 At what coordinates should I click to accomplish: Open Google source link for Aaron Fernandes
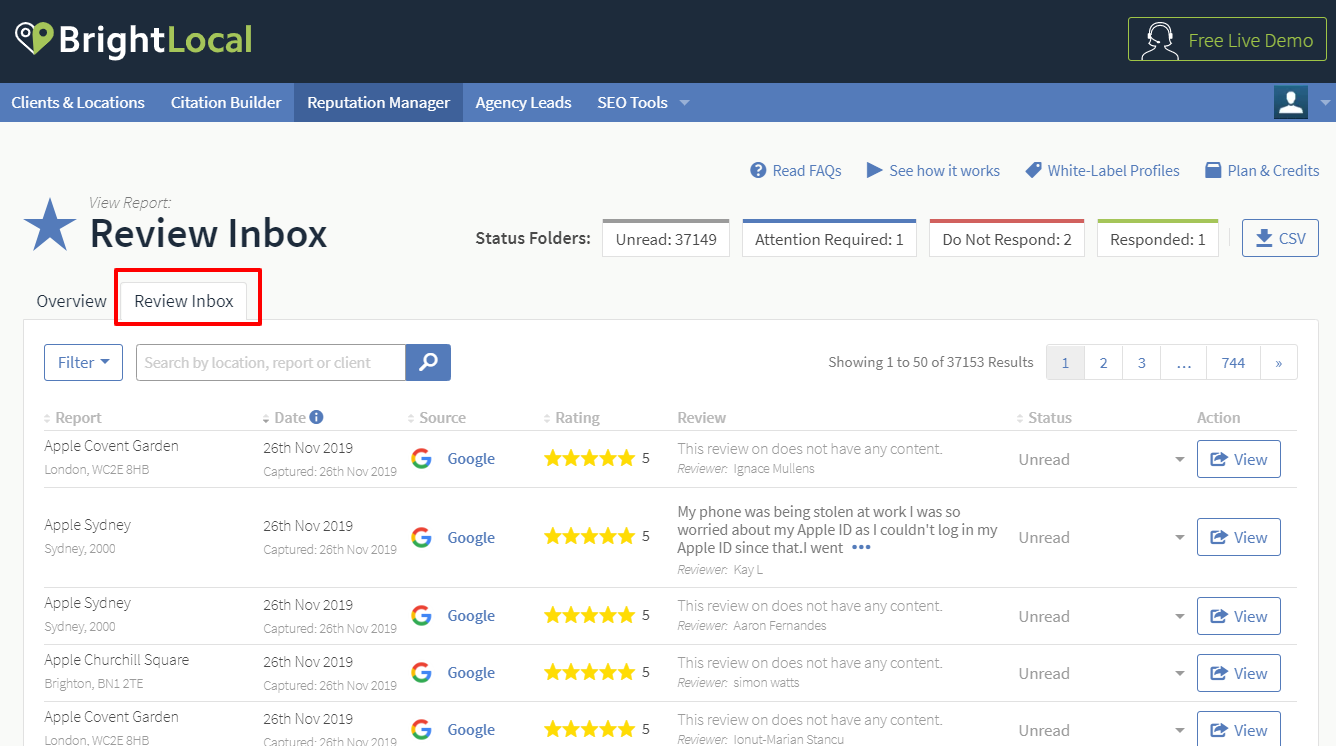(471, 616)
